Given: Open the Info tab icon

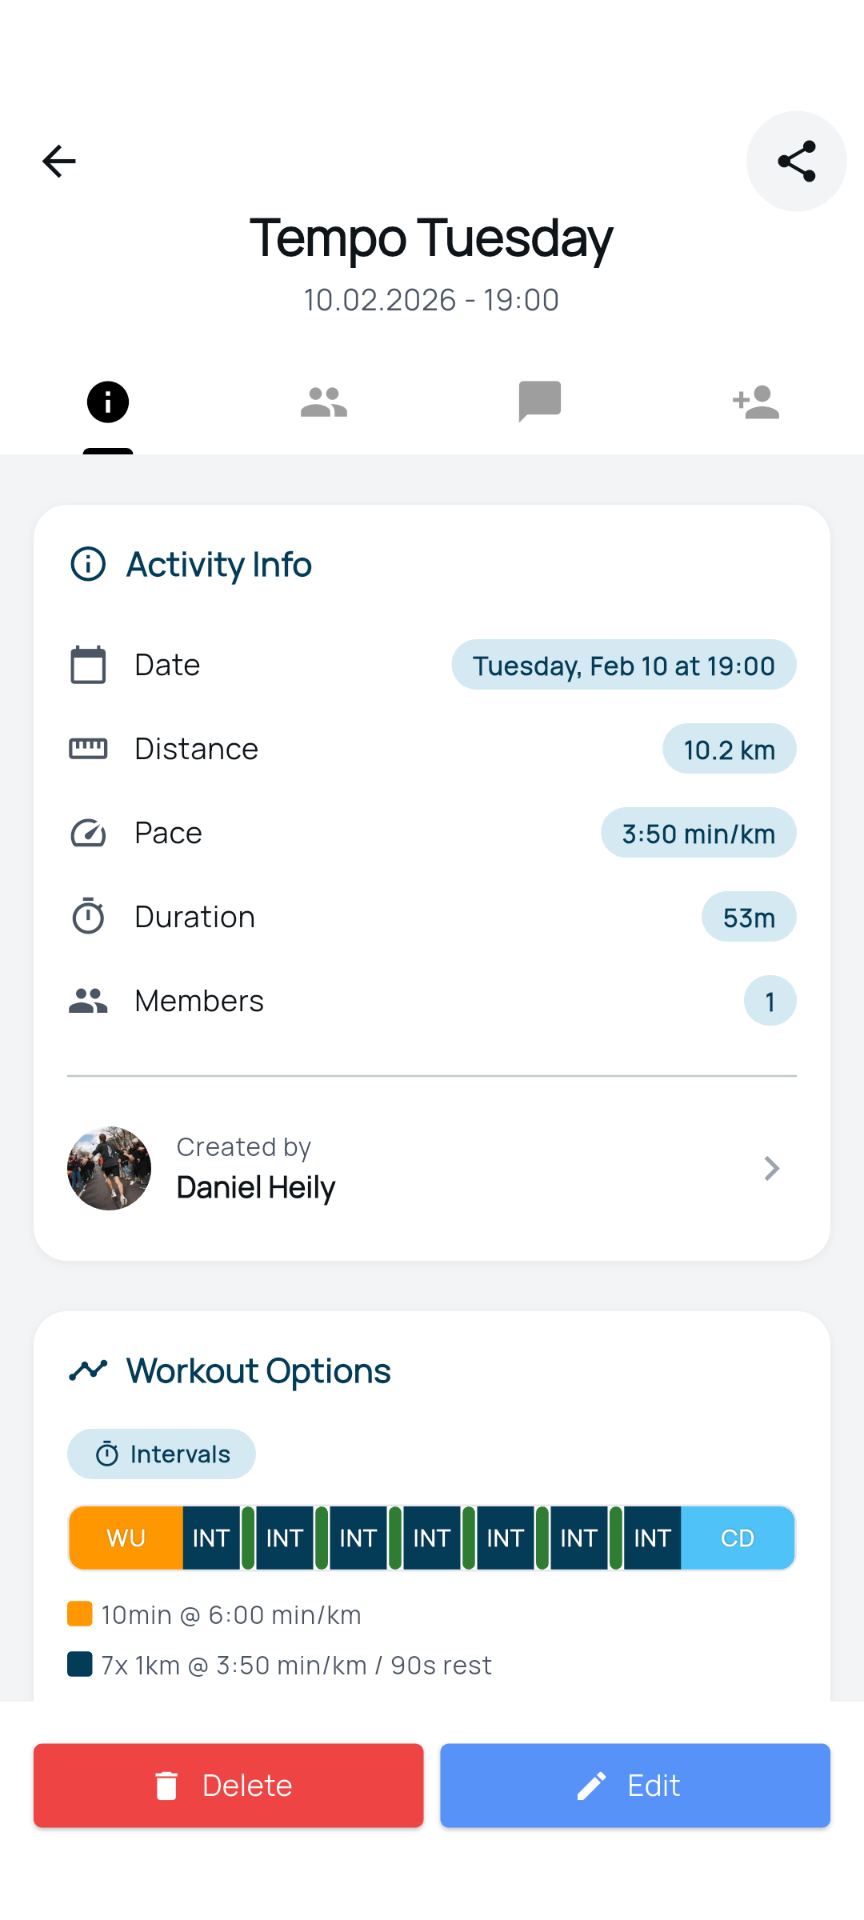Looking at the screenshot, I should (x=108, y=401).
